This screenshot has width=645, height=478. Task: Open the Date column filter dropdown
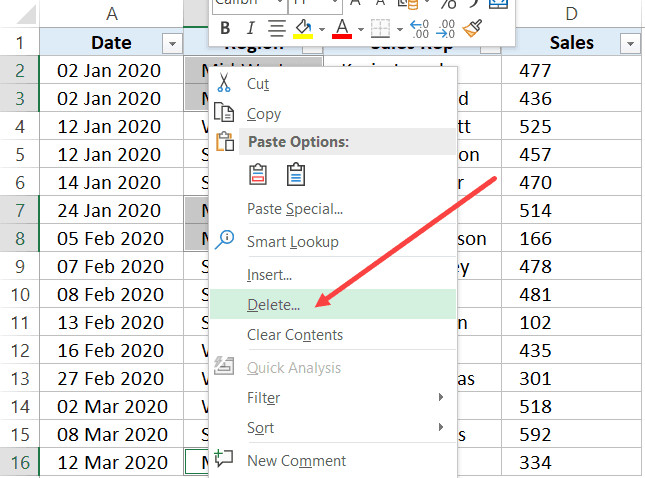pos(172,43)
